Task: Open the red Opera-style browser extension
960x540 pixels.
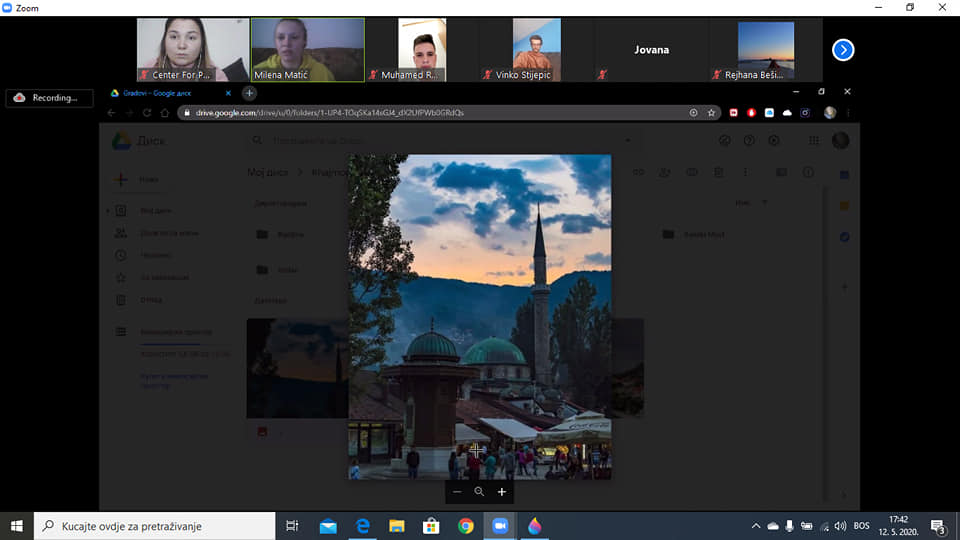Action: (x=751, y=113)
